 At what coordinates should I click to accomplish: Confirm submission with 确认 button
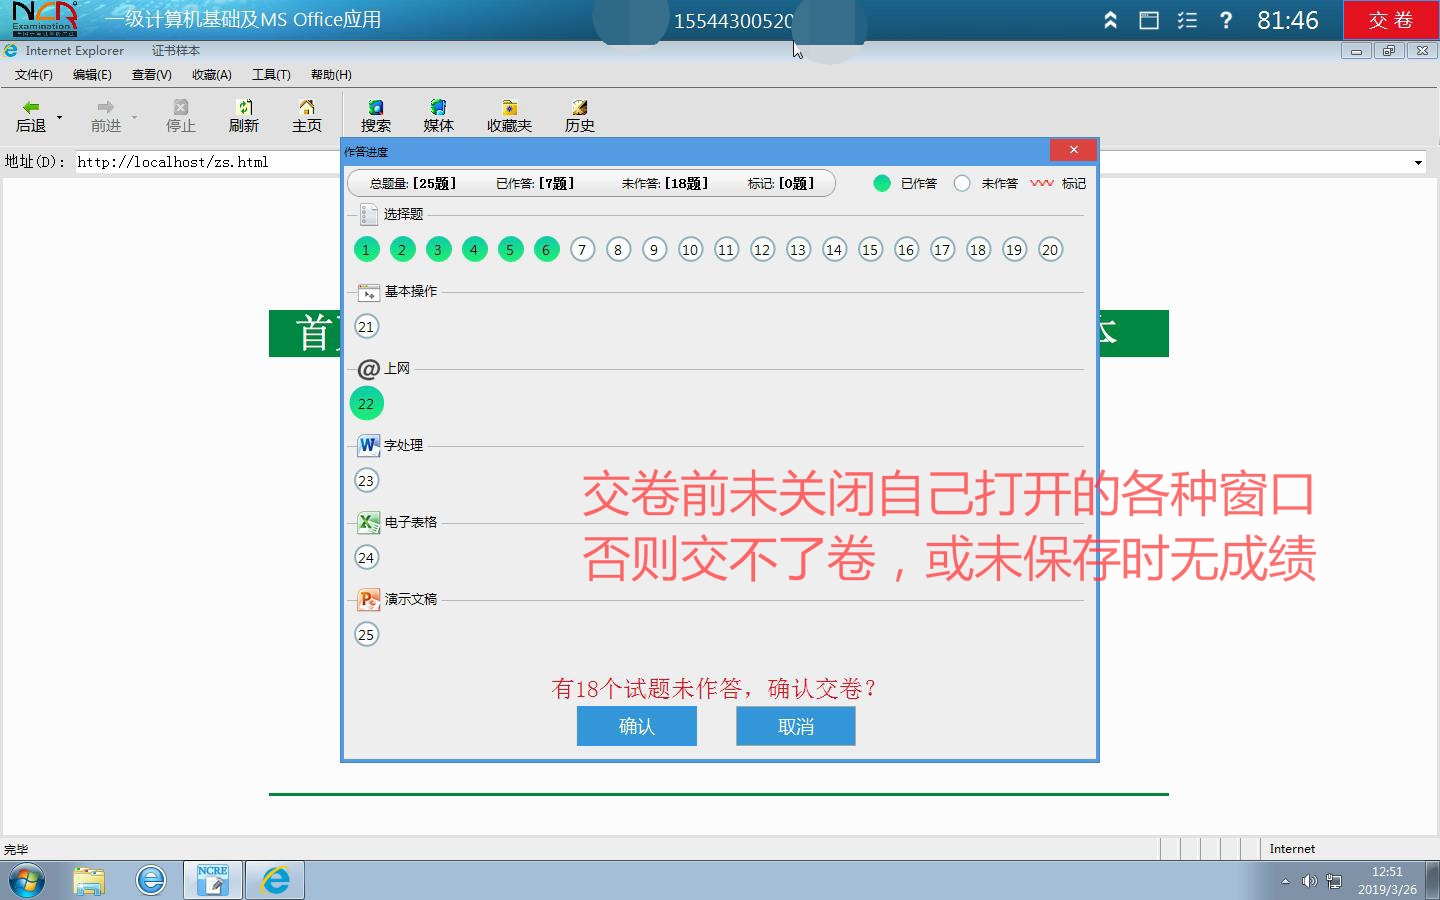click(637, 726)
